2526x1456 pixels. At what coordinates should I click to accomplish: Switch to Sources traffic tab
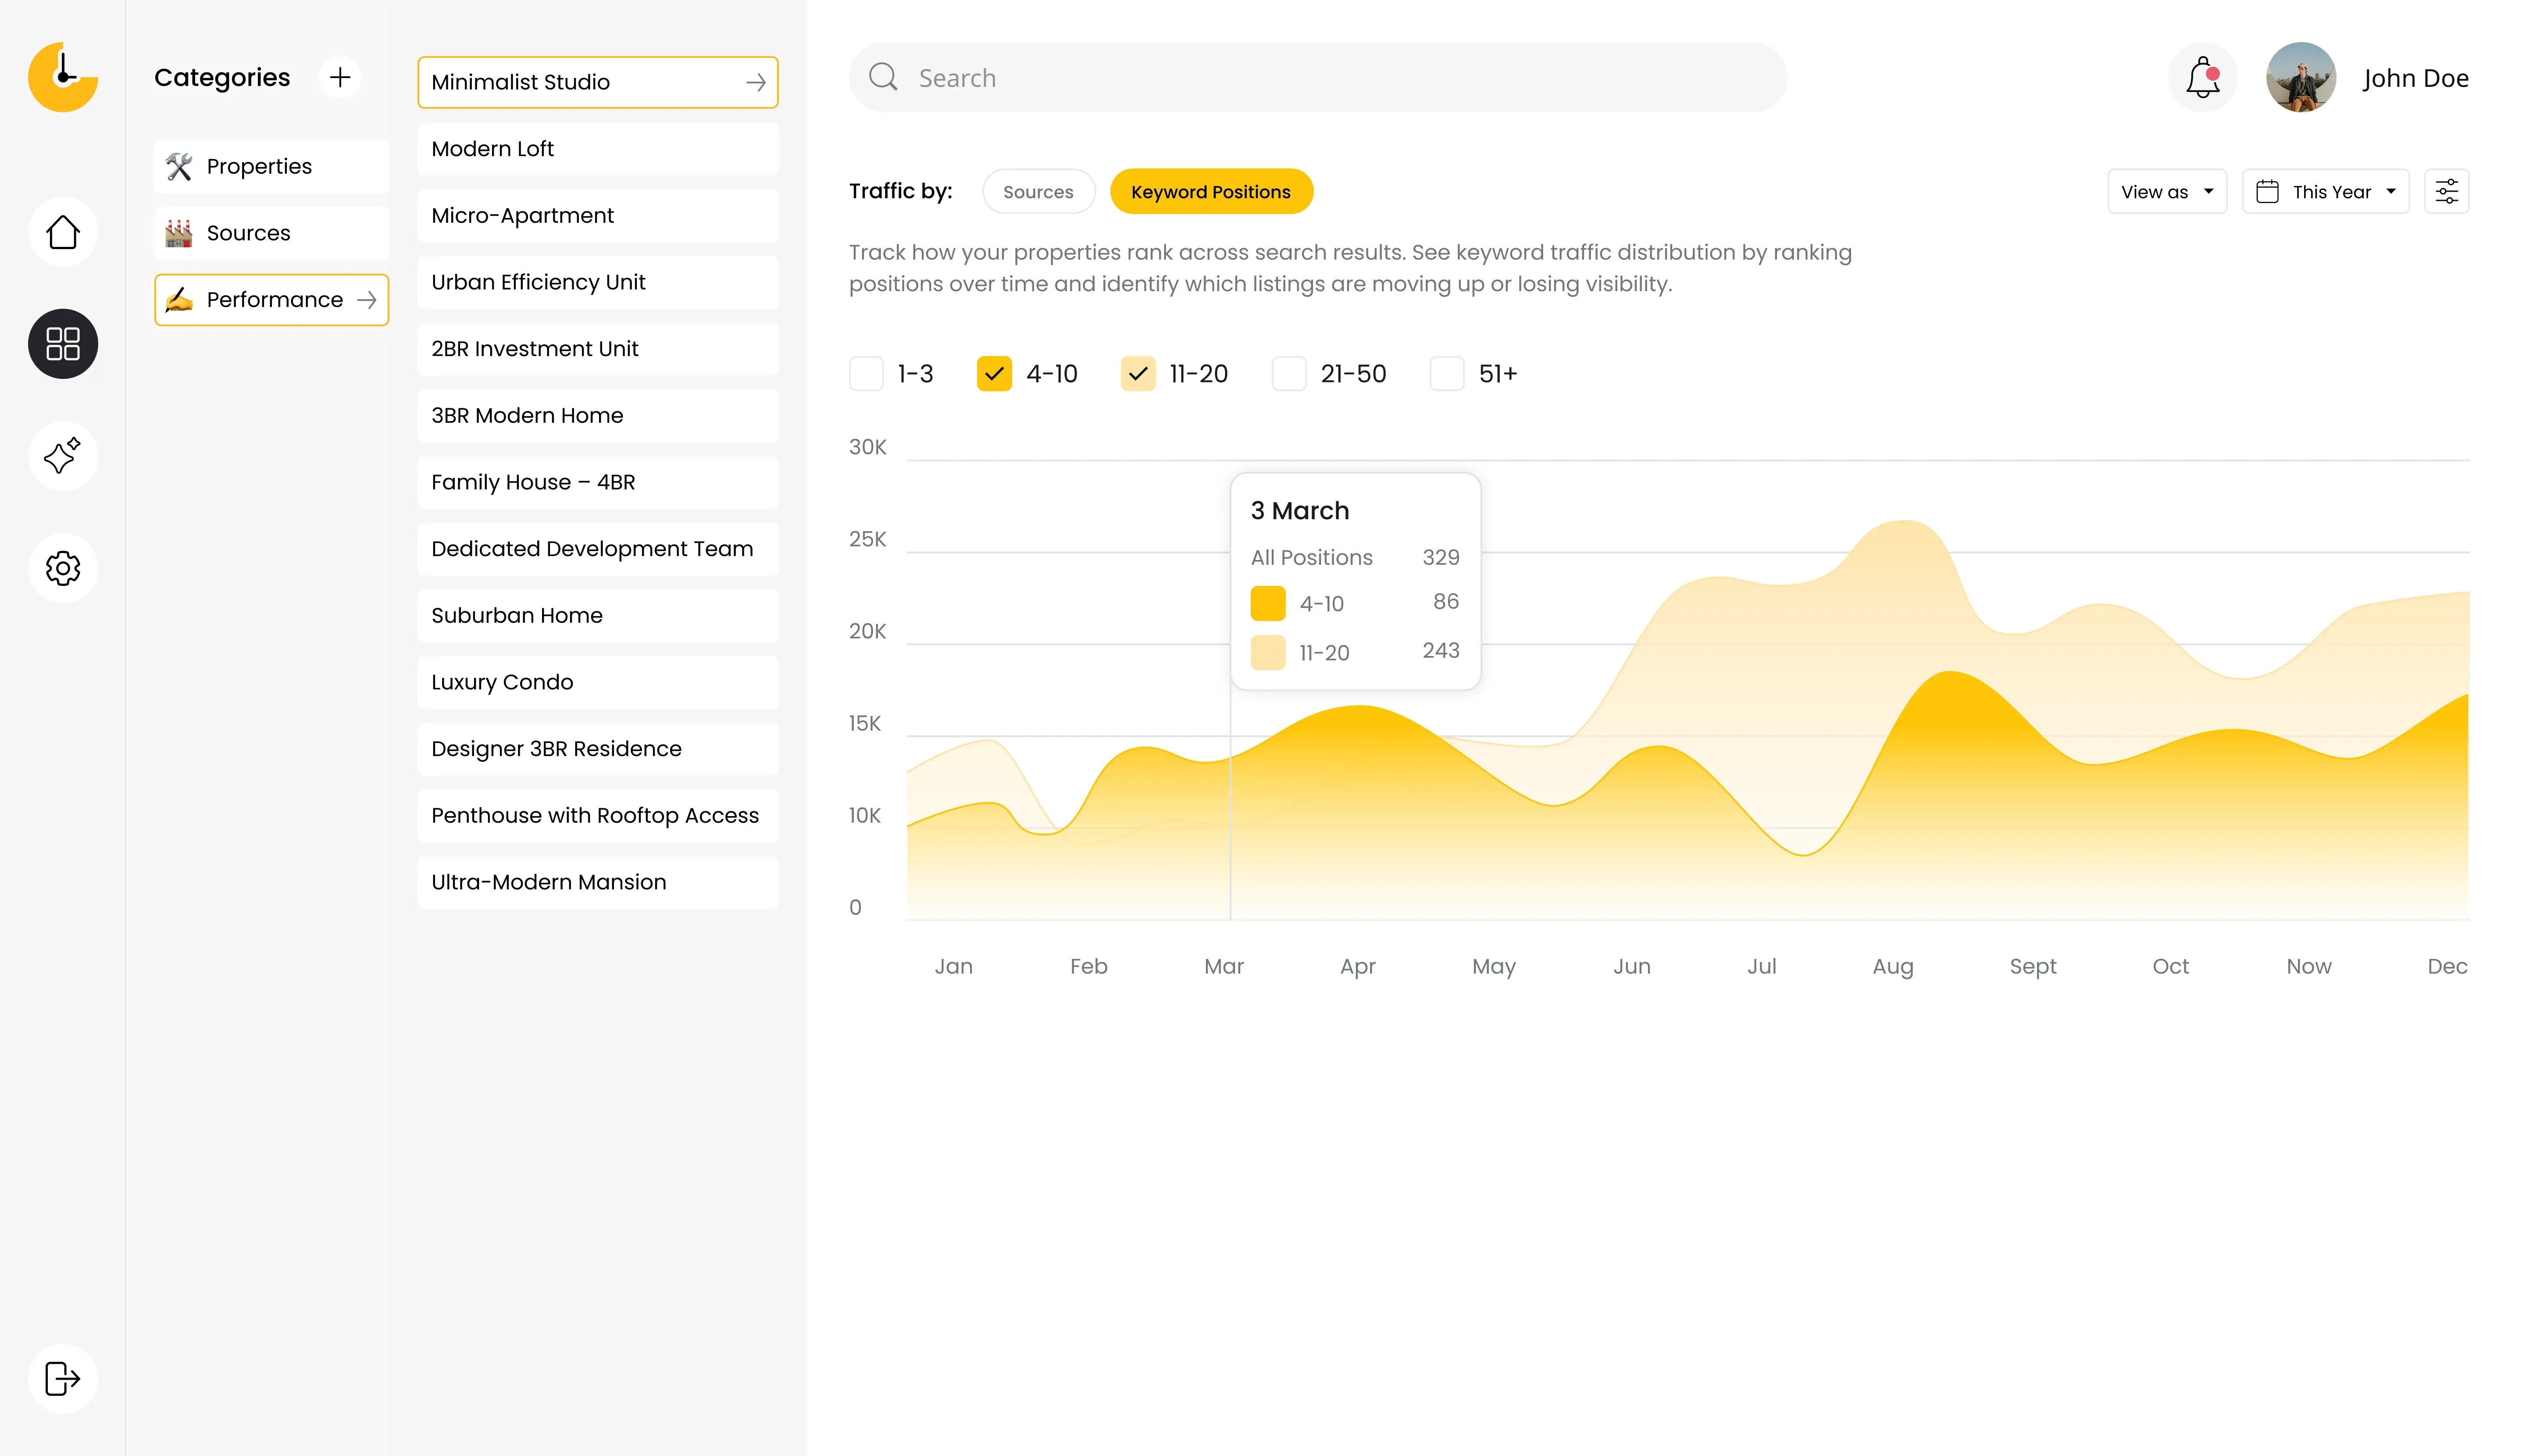pyautogui.click(x=1038, y=191)
